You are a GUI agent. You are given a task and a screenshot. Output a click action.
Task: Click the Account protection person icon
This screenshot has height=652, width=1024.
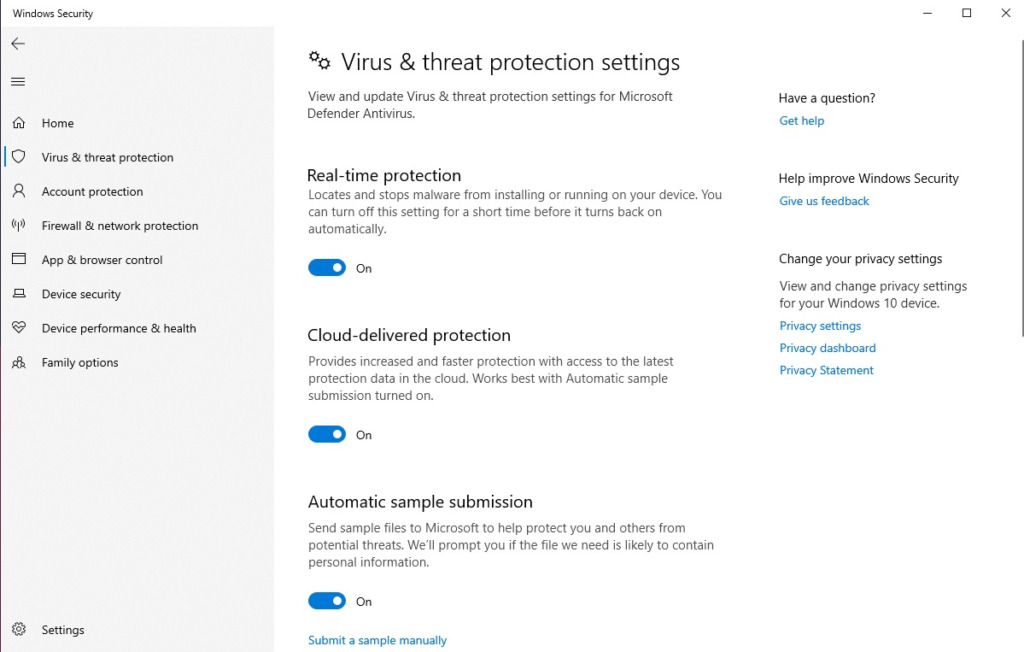18,191
